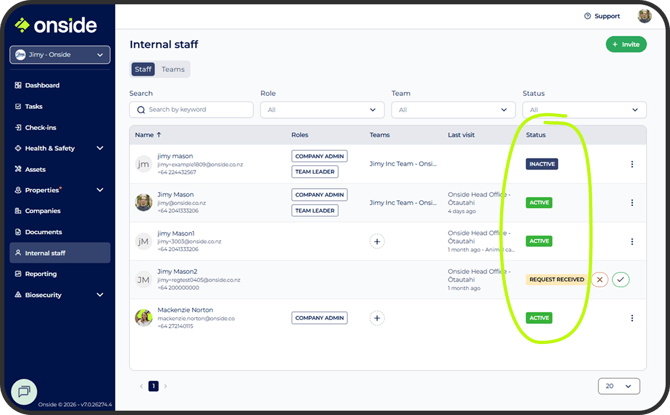Open the Team filter dropdown
This screenshot has width=670, height=415.
pyautogui.click(x=453, y=110)
